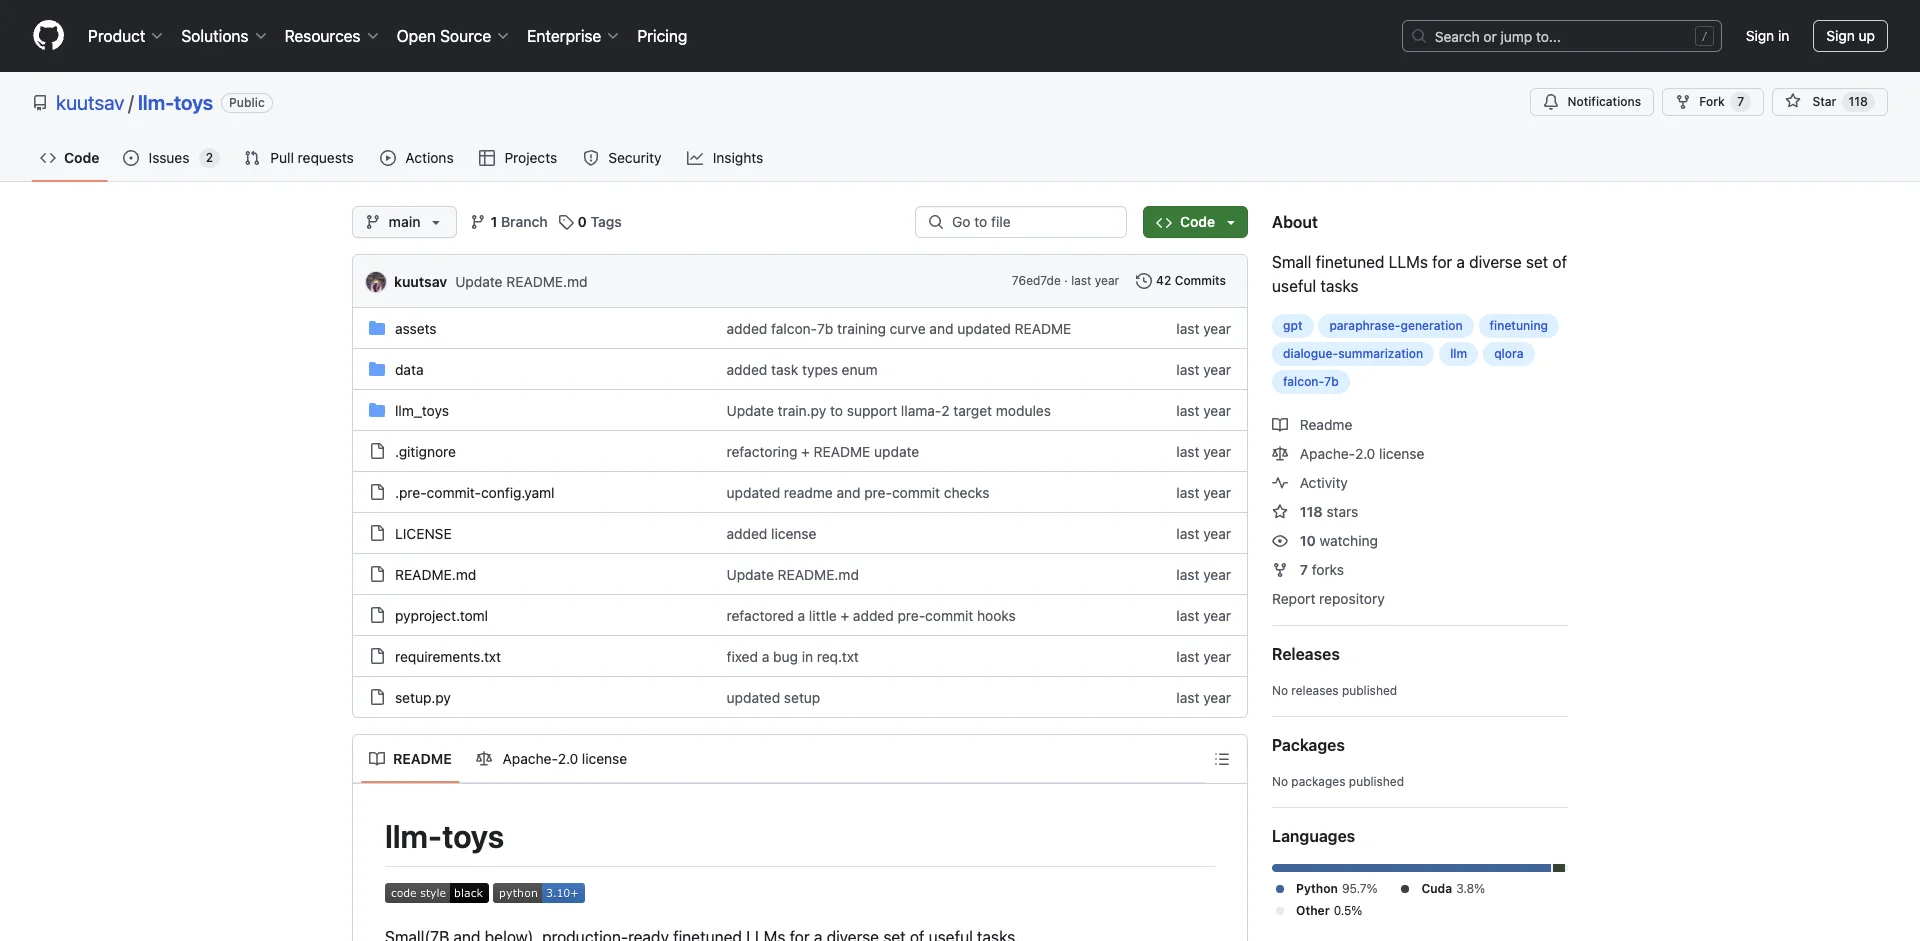Open requirements.txt file
Screen dimensions: 1920x941
[448, 657]
